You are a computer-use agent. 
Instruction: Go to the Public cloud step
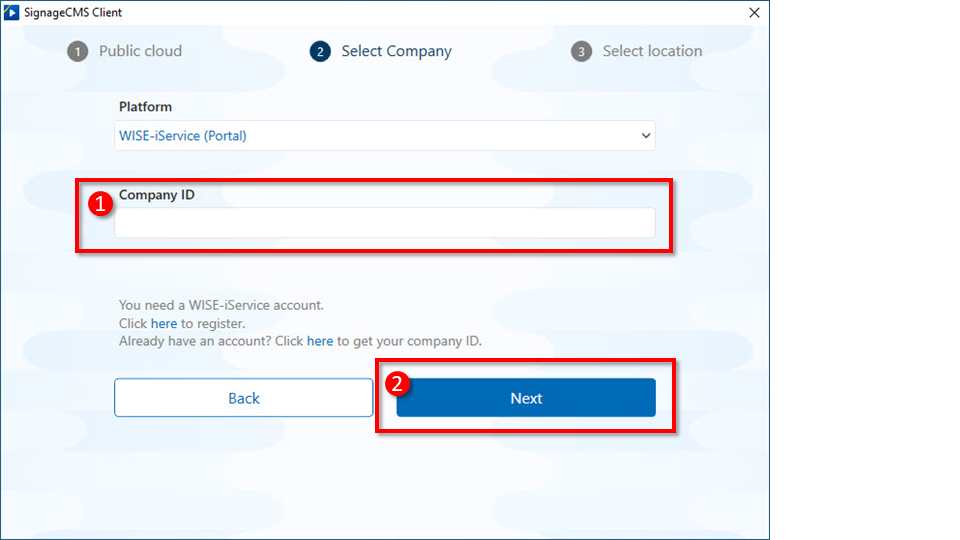[140, 51]
